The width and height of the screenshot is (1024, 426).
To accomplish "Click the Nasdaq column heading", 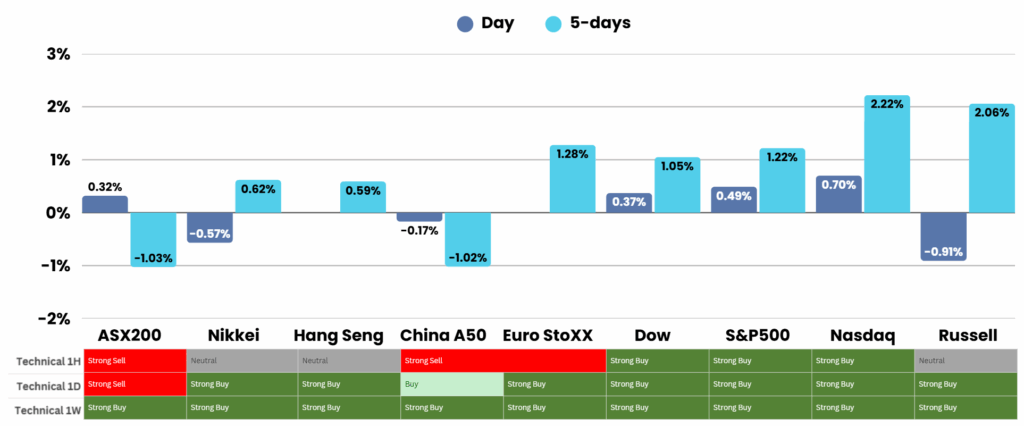I will (862, 335).
